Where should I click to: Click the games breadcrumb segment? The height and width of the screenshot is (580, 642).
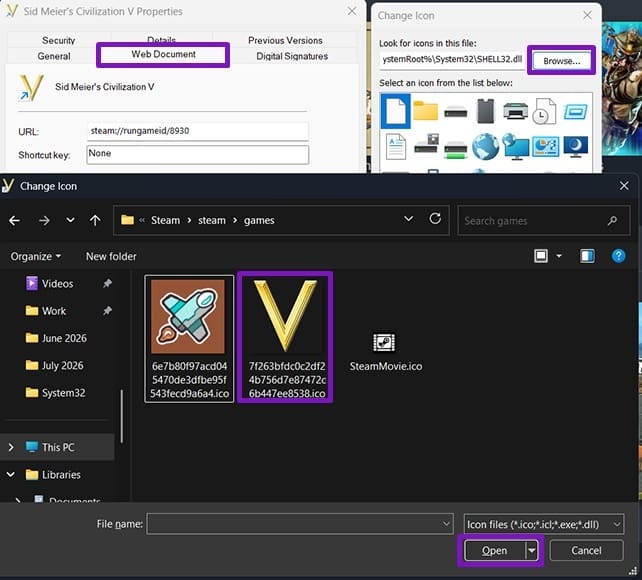point(259,220)
